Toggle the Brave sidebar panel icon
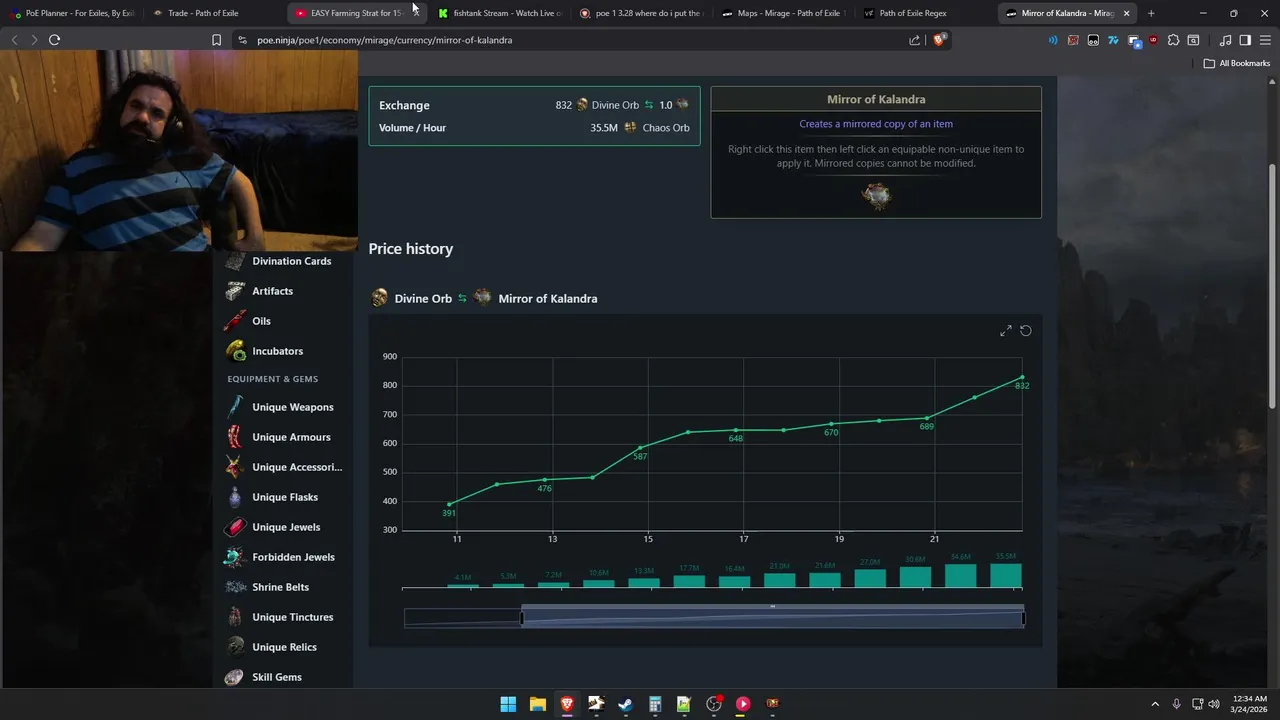 click(x=1245, y=40)
